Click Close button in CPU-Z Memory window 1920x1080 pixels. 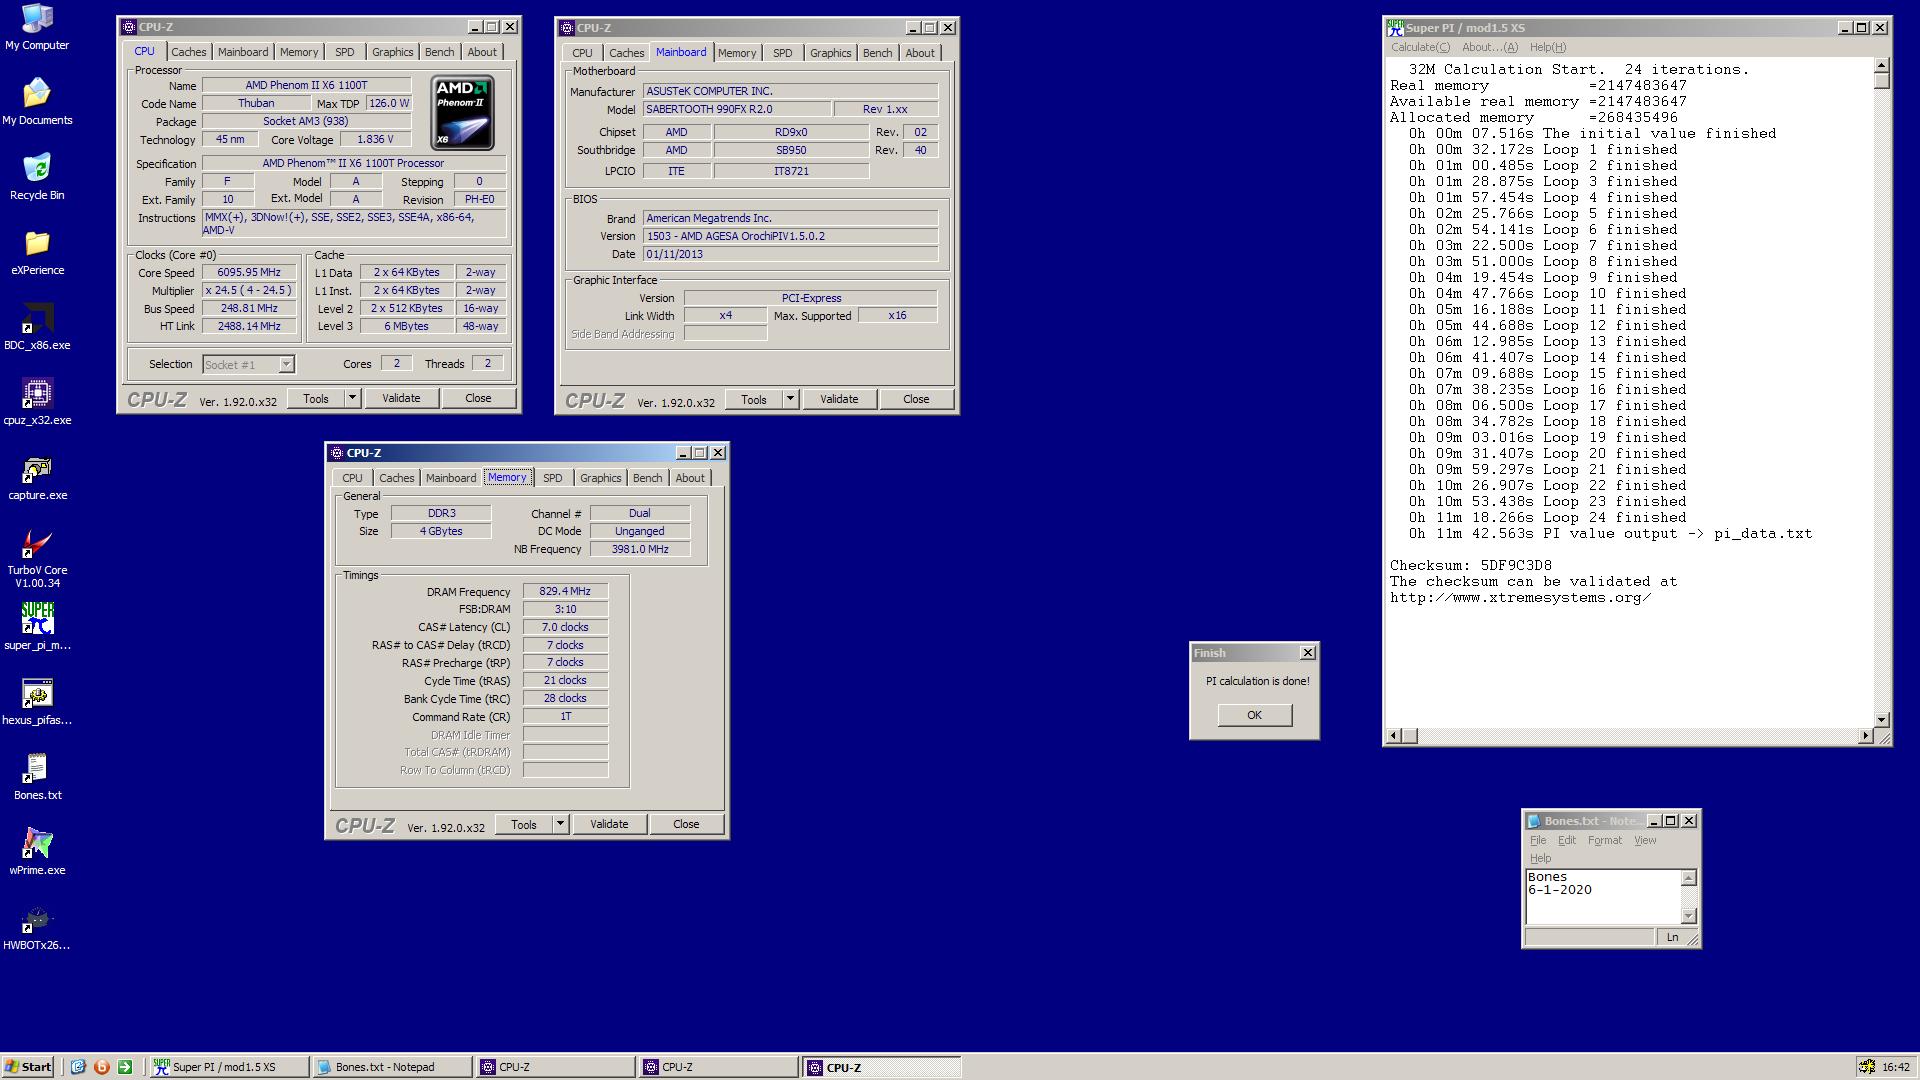pos(686,824)
